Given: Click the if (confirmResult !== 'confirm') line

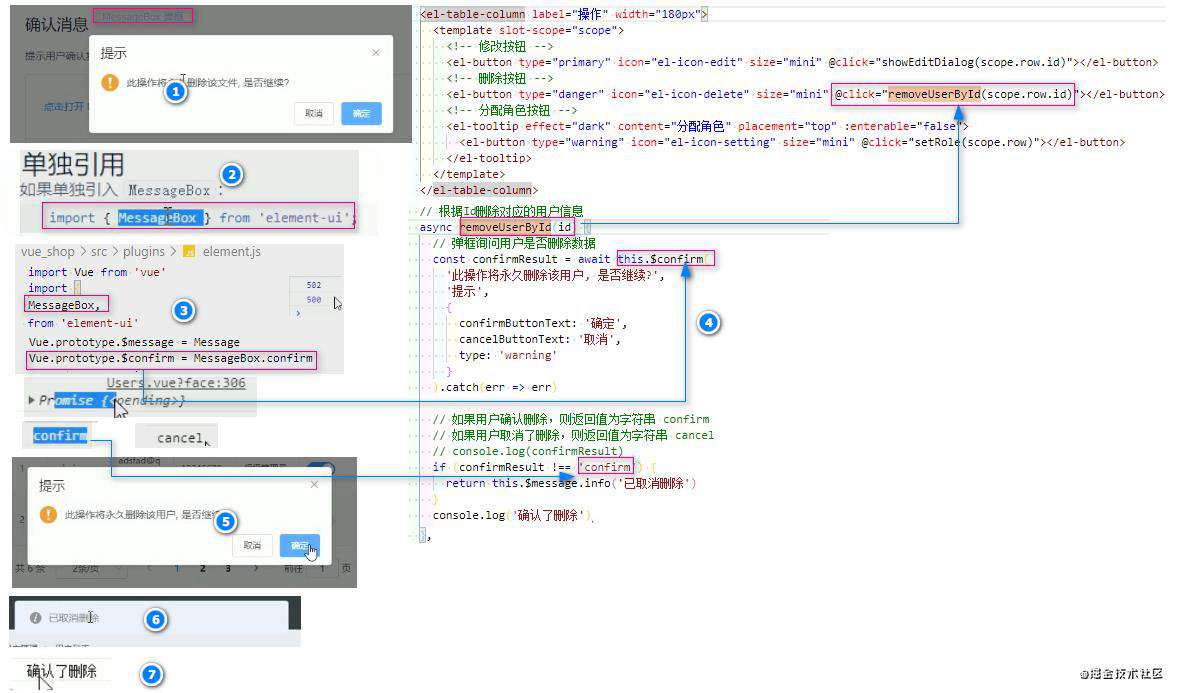Looking at the screenshot, I should 545,467.
